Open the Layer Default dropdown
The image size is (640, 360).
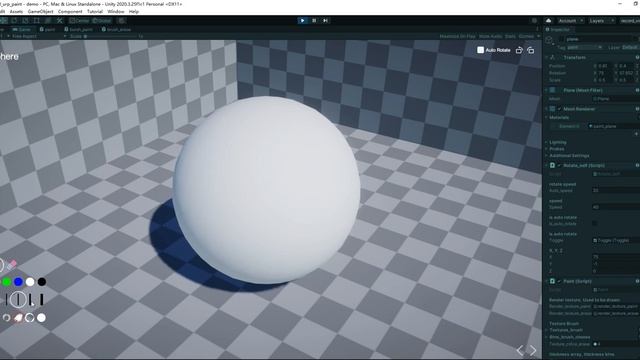point(630,47)
